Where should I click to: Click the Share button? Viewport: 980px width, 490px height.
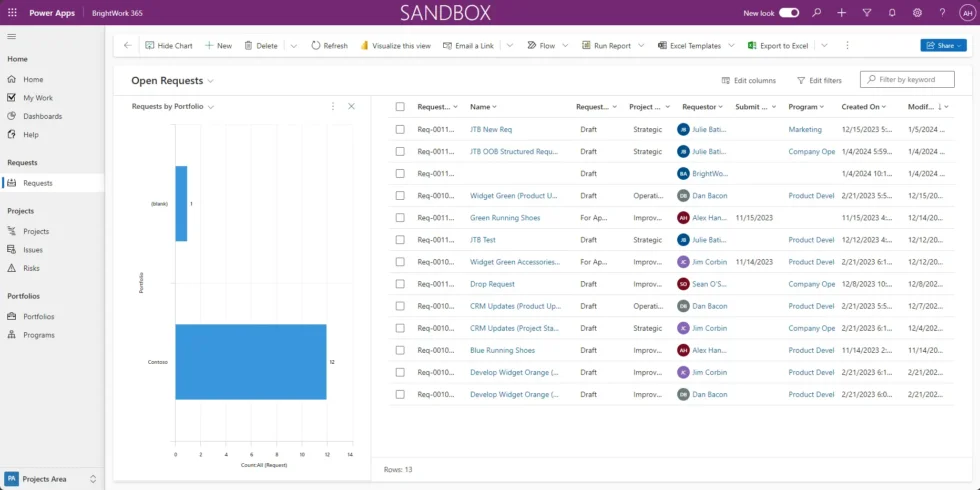(942, 46)
